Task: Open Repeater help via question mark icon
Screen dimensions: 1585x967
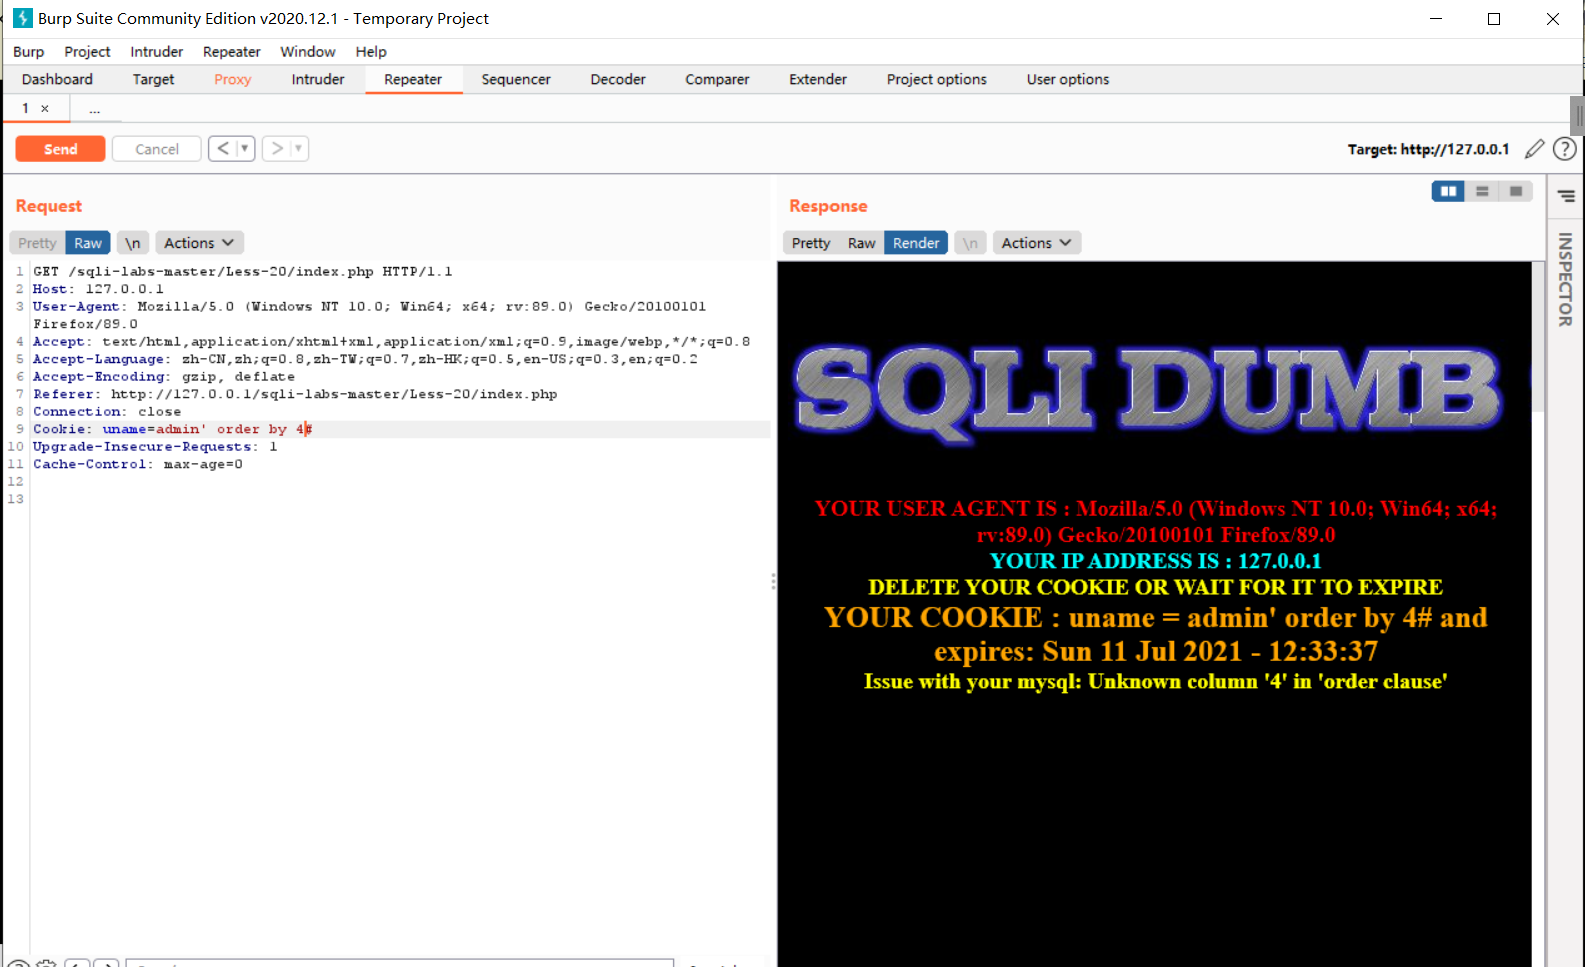Action: [1565, 149]
